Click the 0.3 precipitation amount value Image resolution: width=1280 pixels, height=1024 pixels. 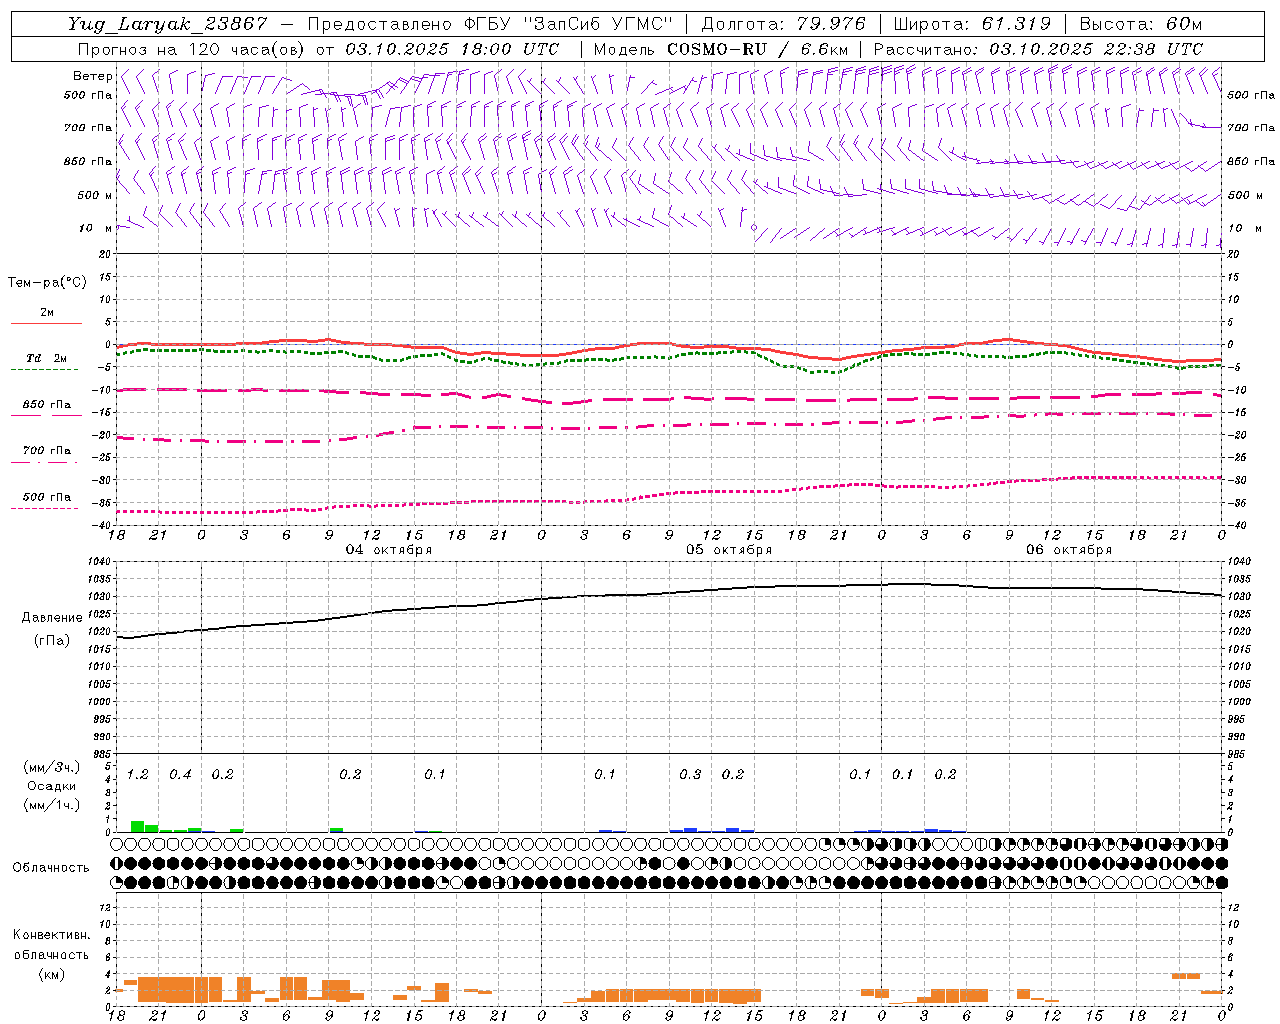pos(690,774)
